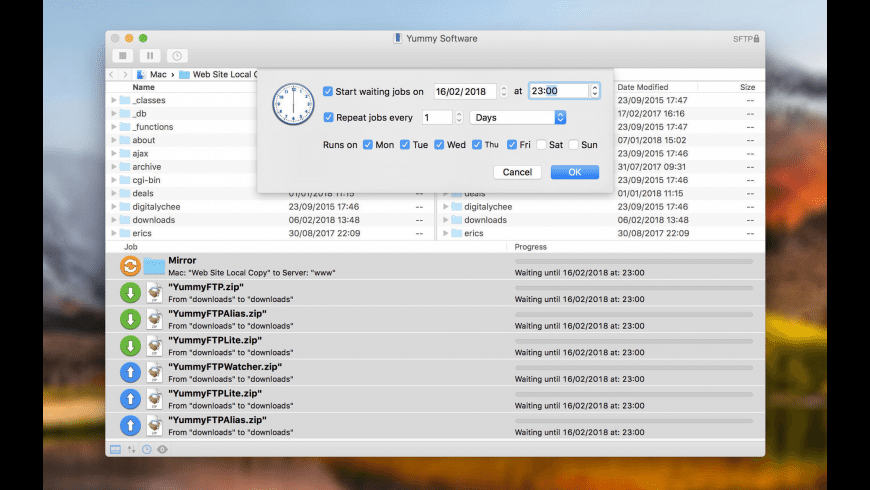Click the eye watcher status bar icon

162,449
